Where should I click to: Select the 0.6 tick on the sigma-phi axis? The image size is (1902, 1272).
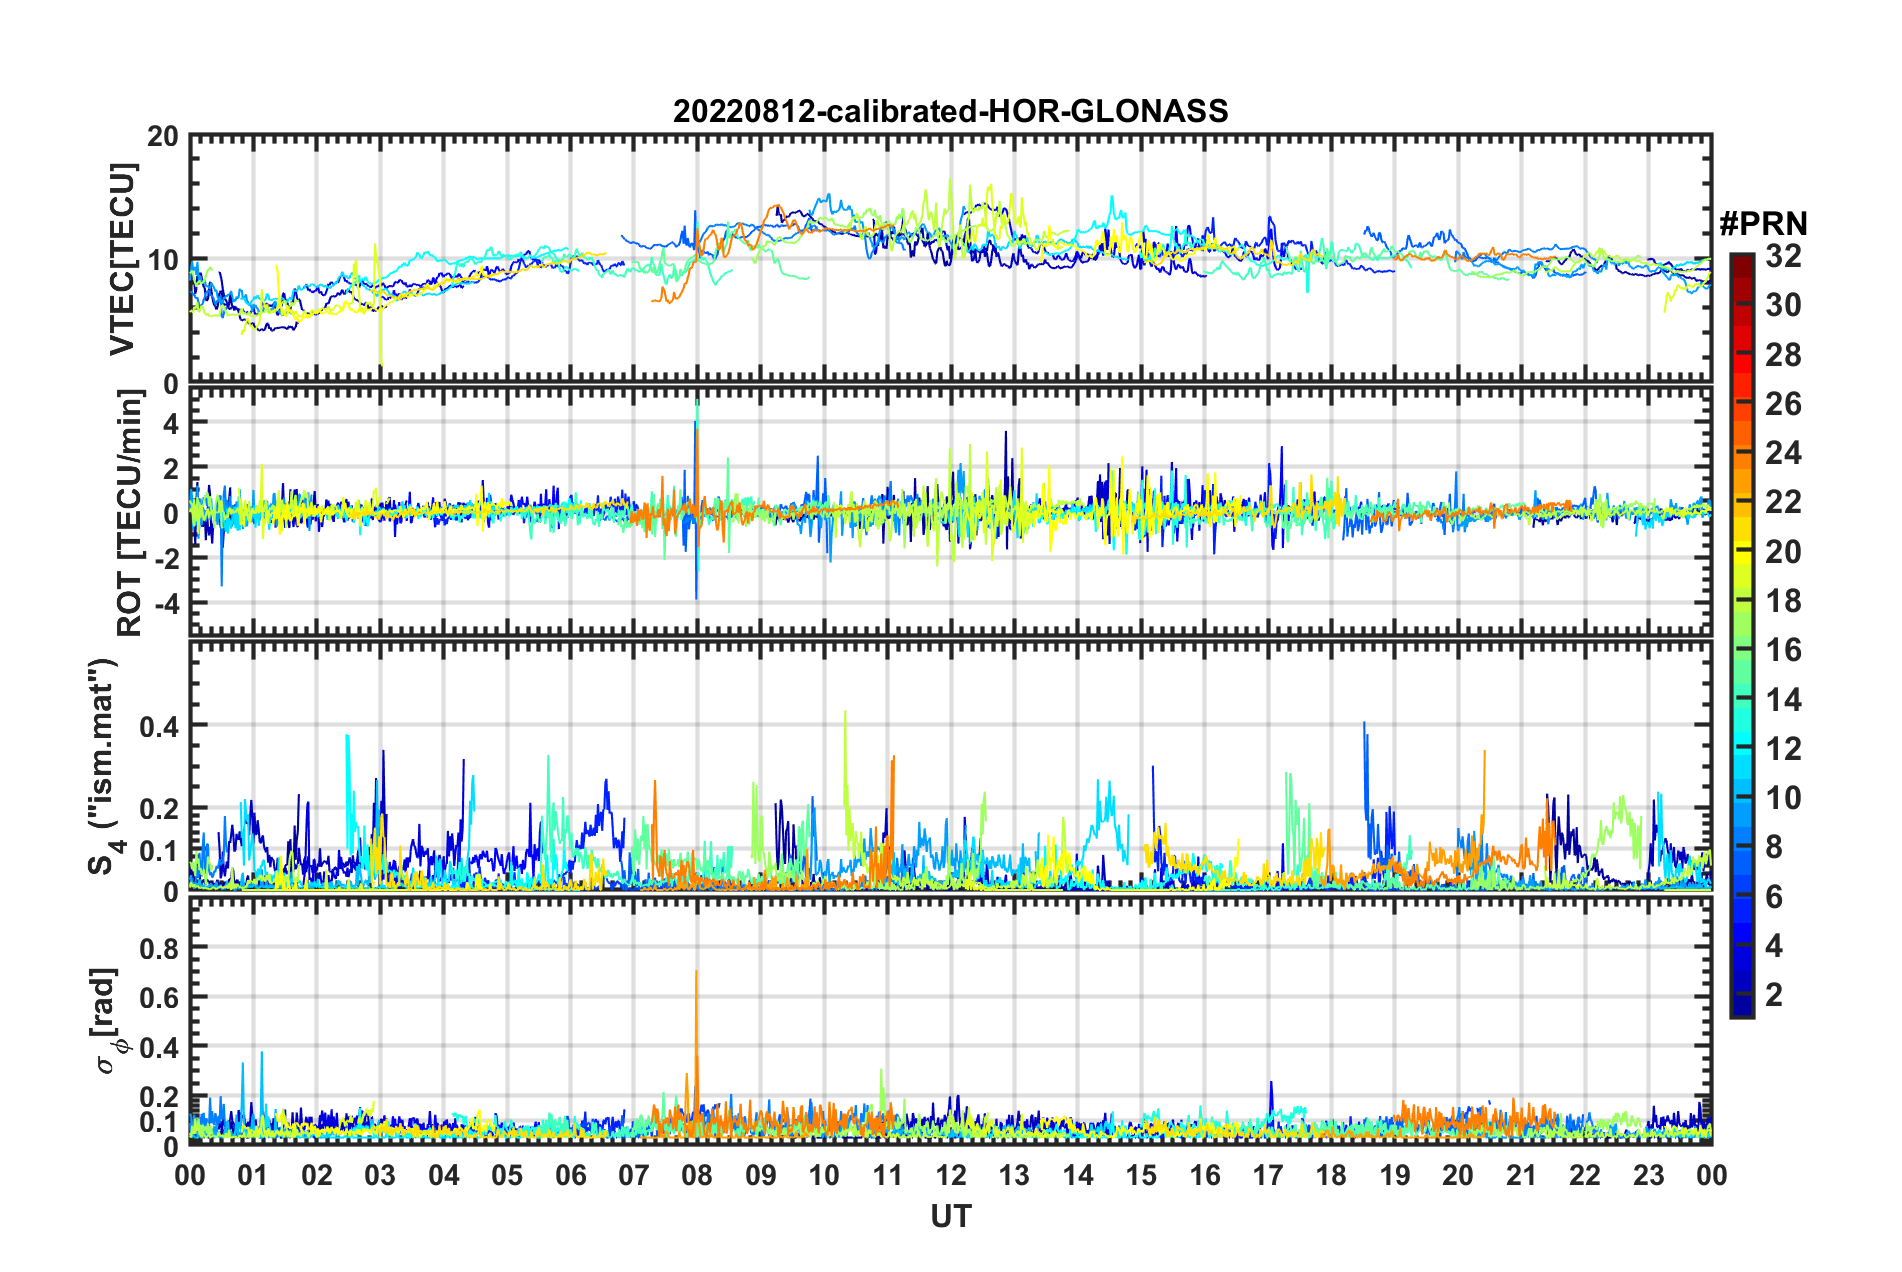tap(161, 997)
